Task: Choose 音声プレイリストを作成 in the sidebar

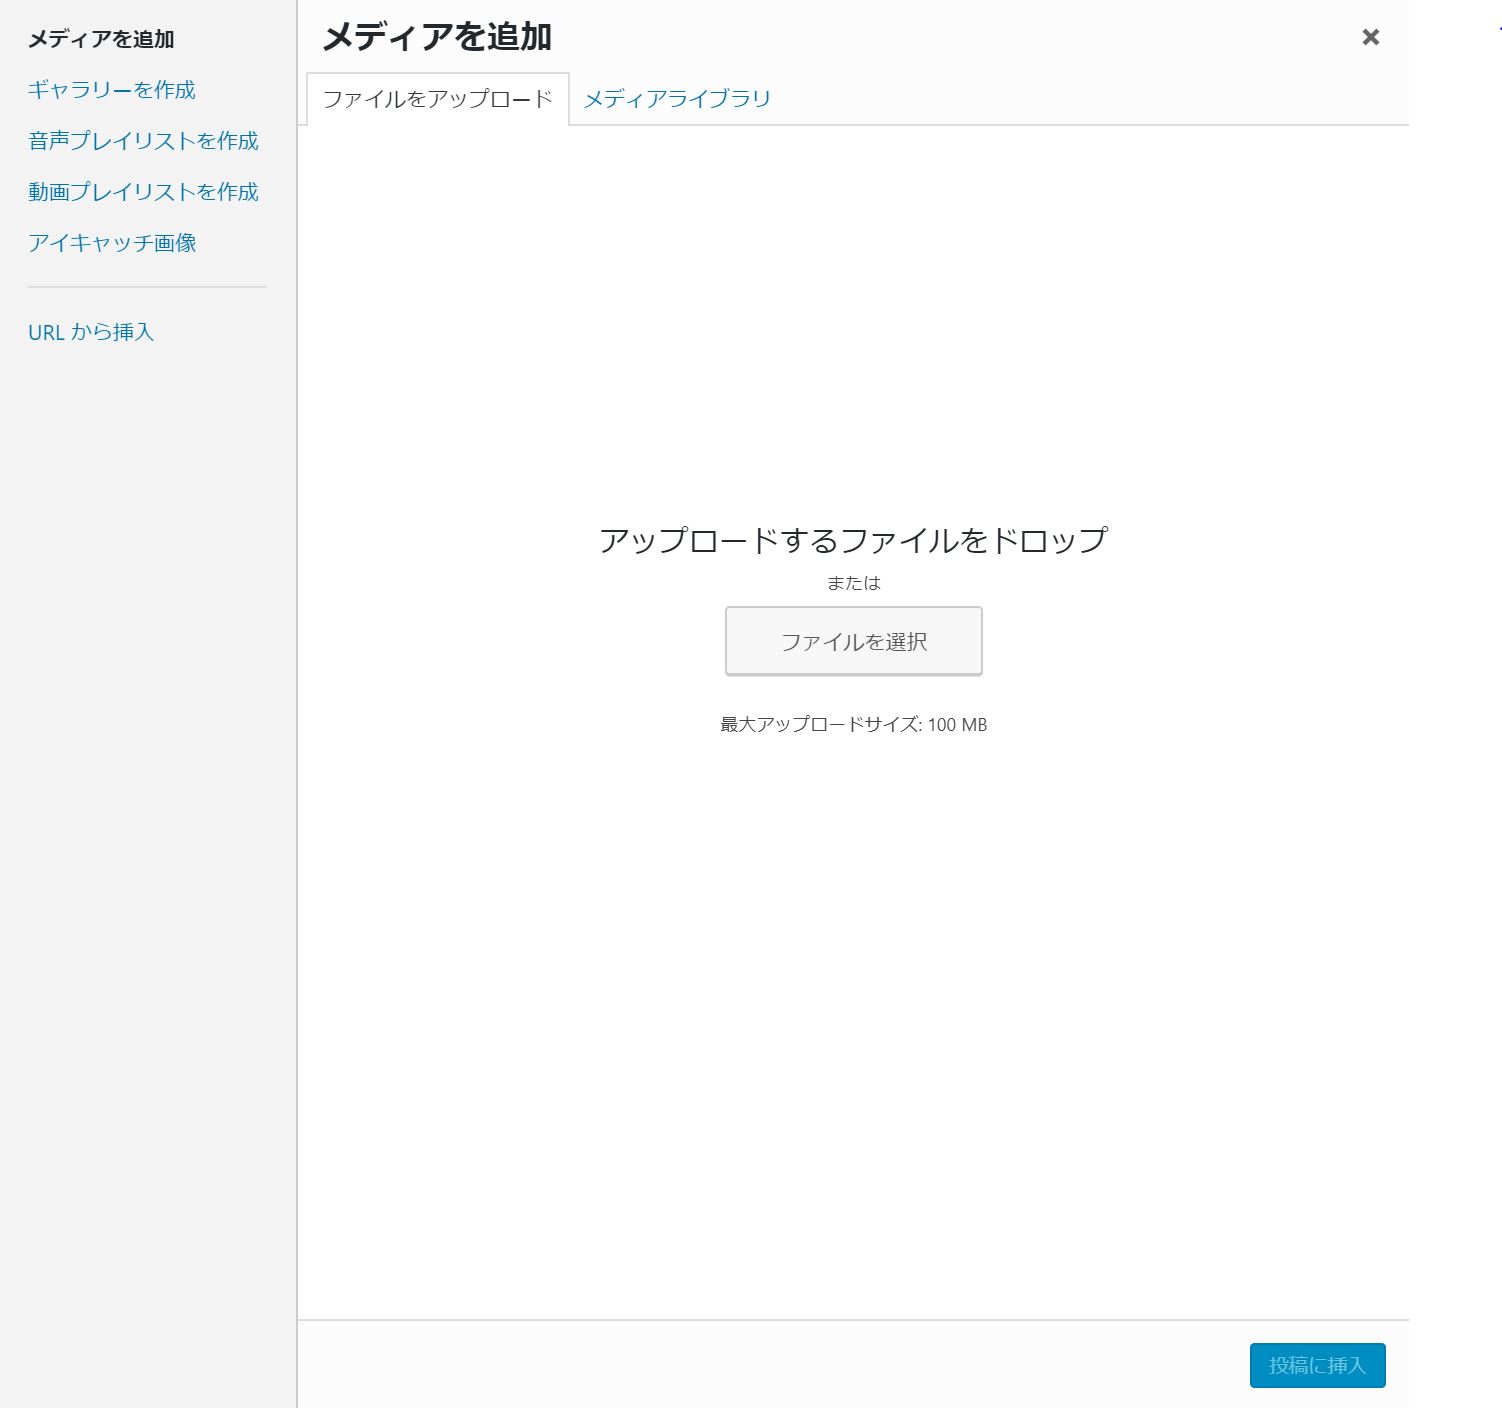Action: point(143,141)
